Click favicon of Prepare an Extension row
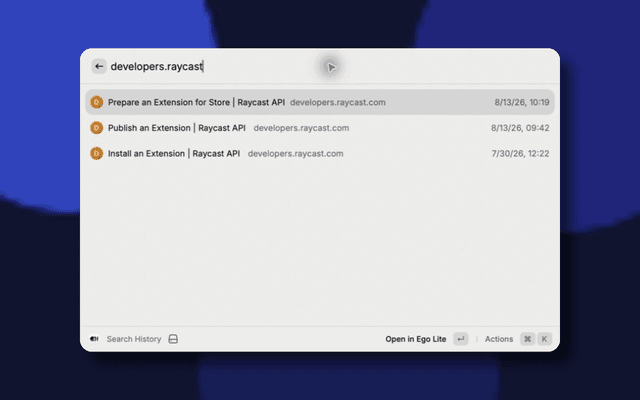This screenshot has height=400, width=640. click(96, 102)
